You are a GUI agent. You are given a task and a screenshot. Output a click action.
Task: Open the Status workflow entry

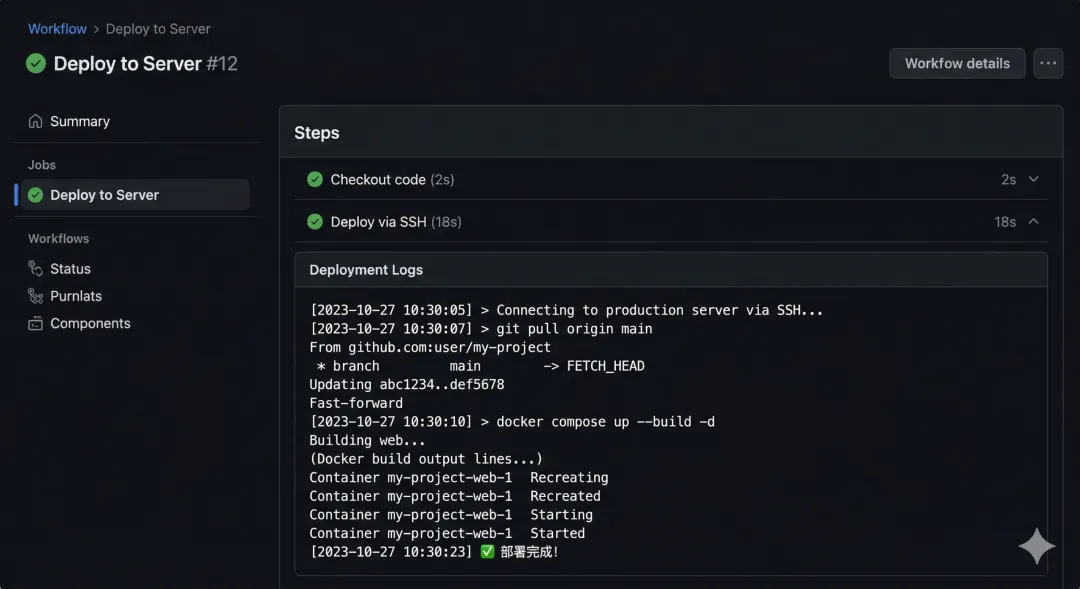(x=70, y=269)
